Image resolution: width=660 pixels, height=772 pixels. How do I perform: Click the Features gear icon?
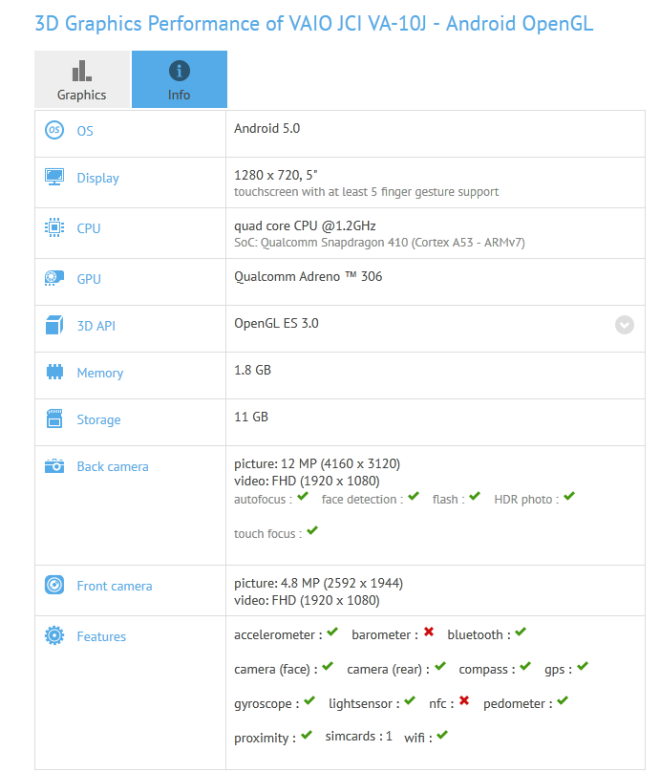(x=54, y=636)
